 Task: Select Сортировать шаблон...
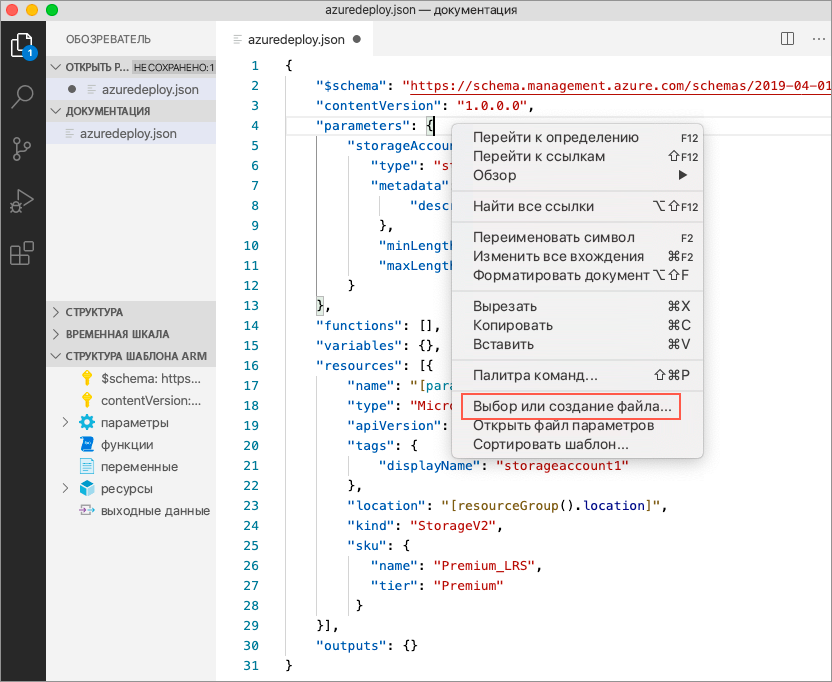[x=577, y=445]
